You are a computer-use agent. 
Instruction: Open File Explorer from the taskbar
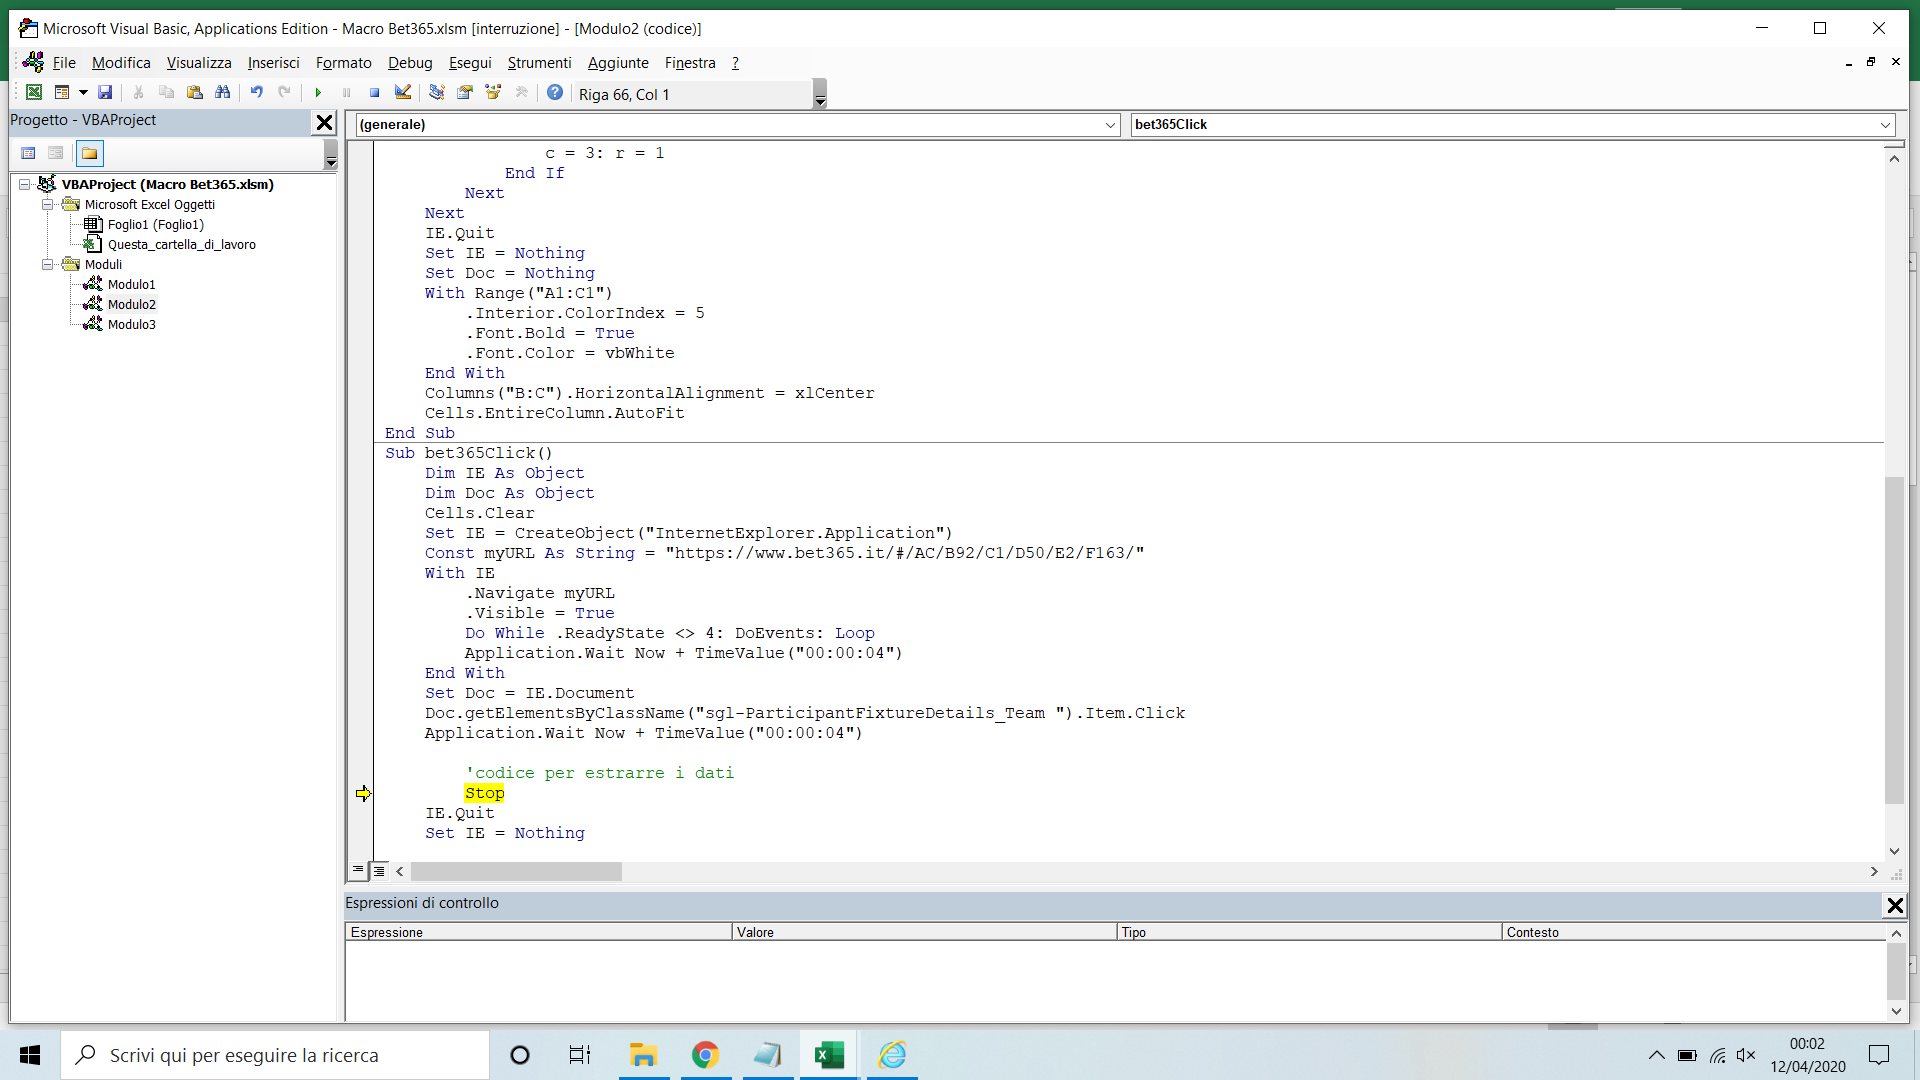643,1055
